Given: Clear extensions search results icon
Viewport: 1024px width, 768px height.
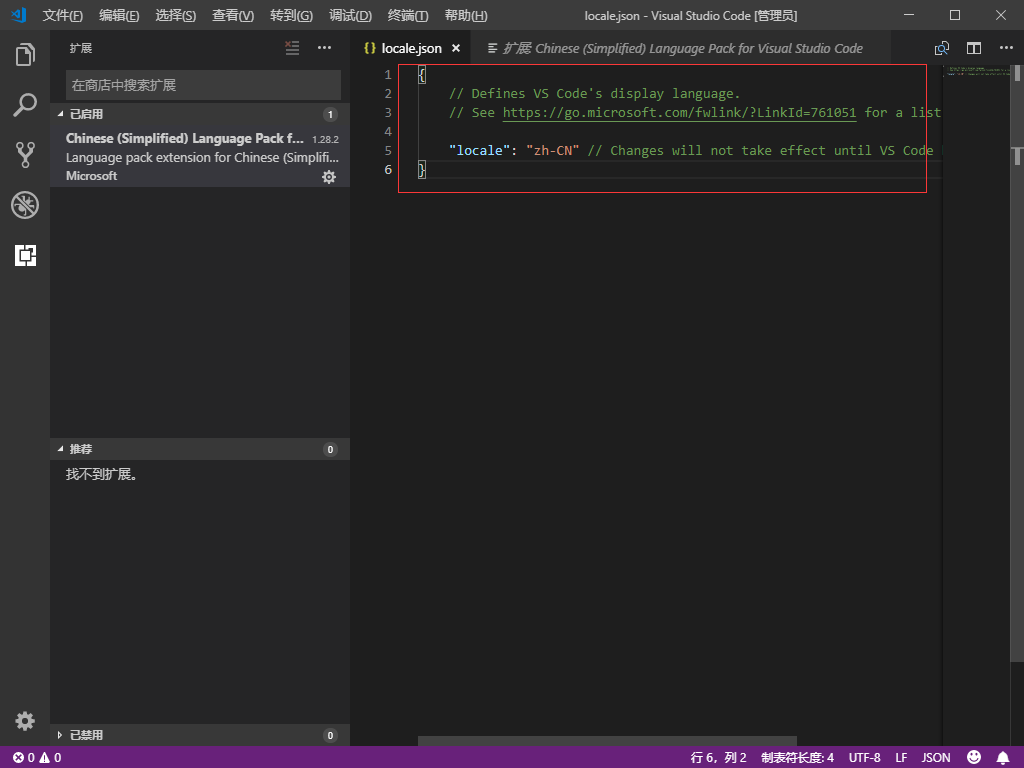Looking at the screenshot, I should [x=292, y=48].
